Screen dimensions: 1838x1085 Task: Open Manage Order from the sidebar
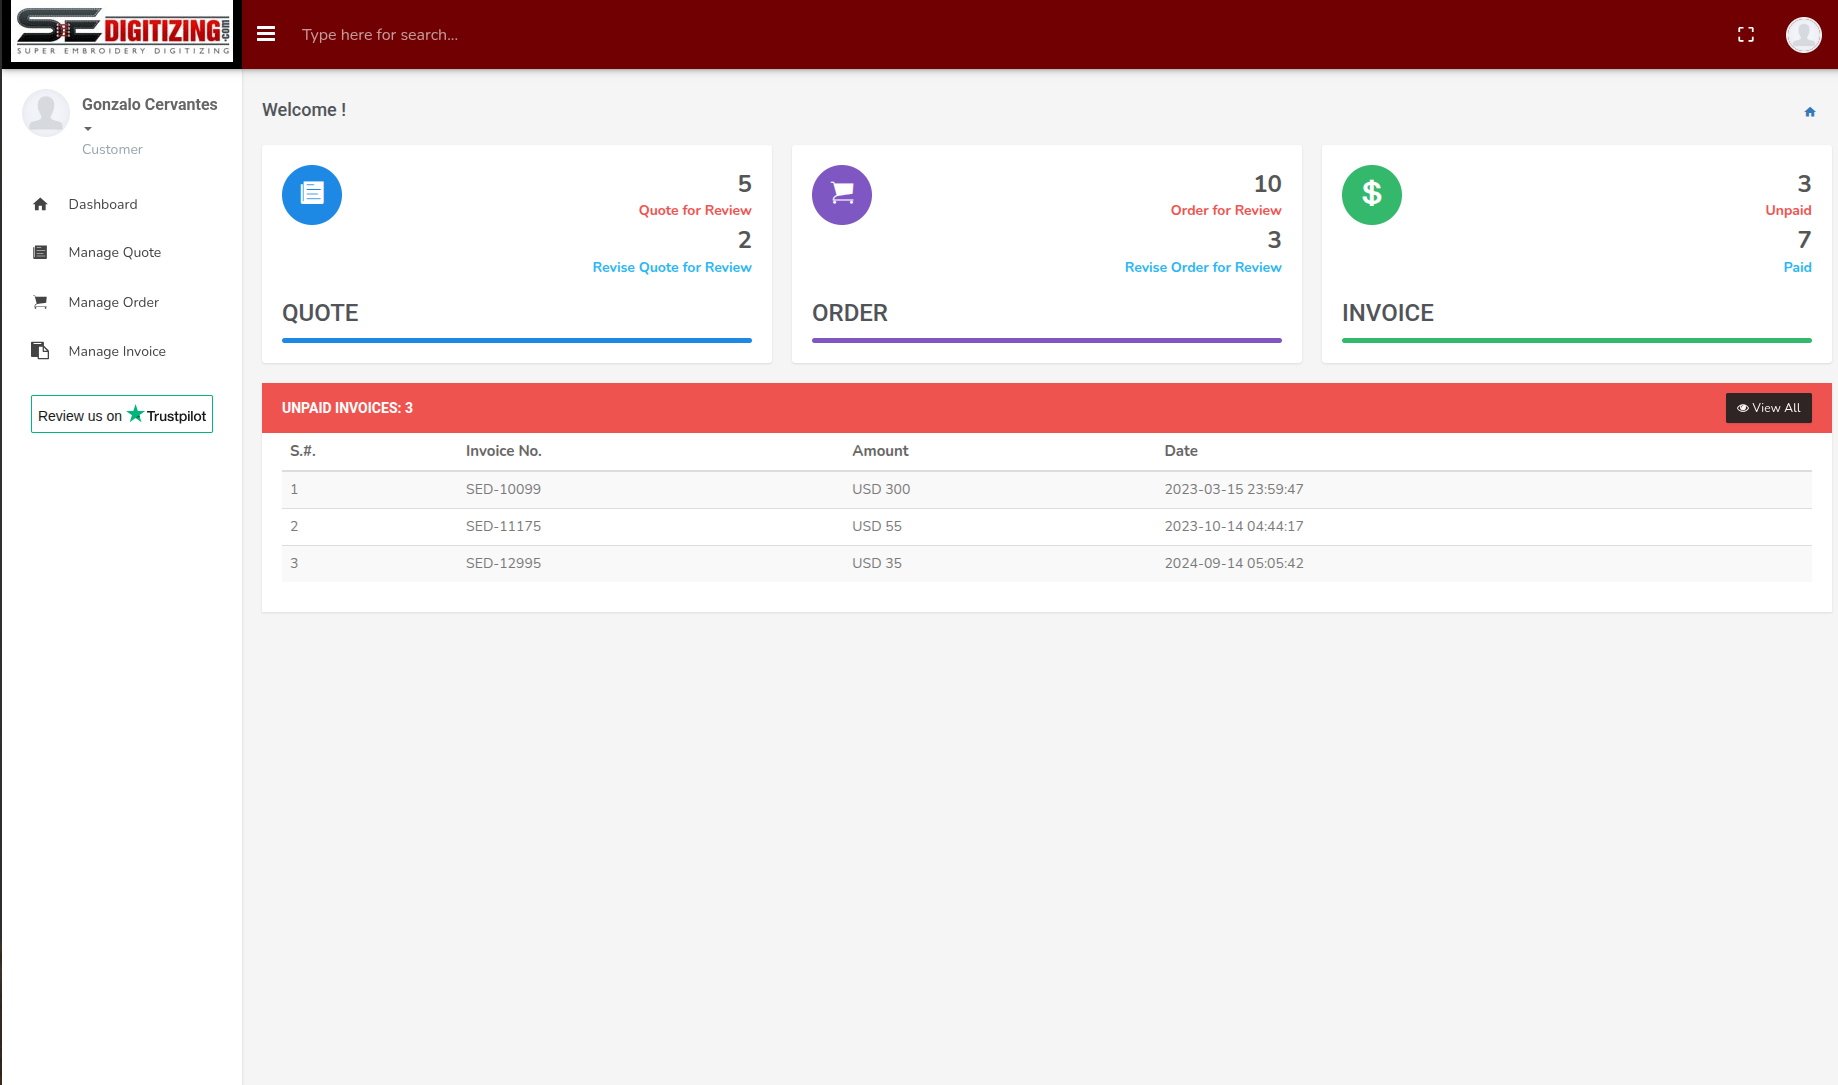pos(113,302)
